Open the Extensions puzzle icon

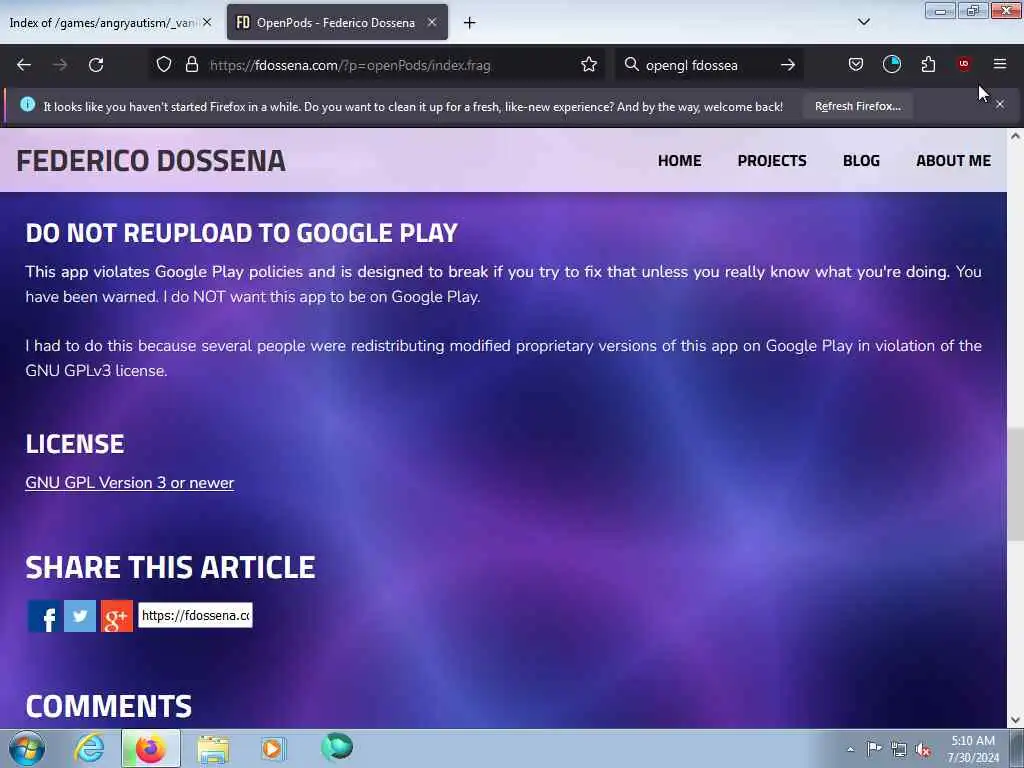point(928,64)
